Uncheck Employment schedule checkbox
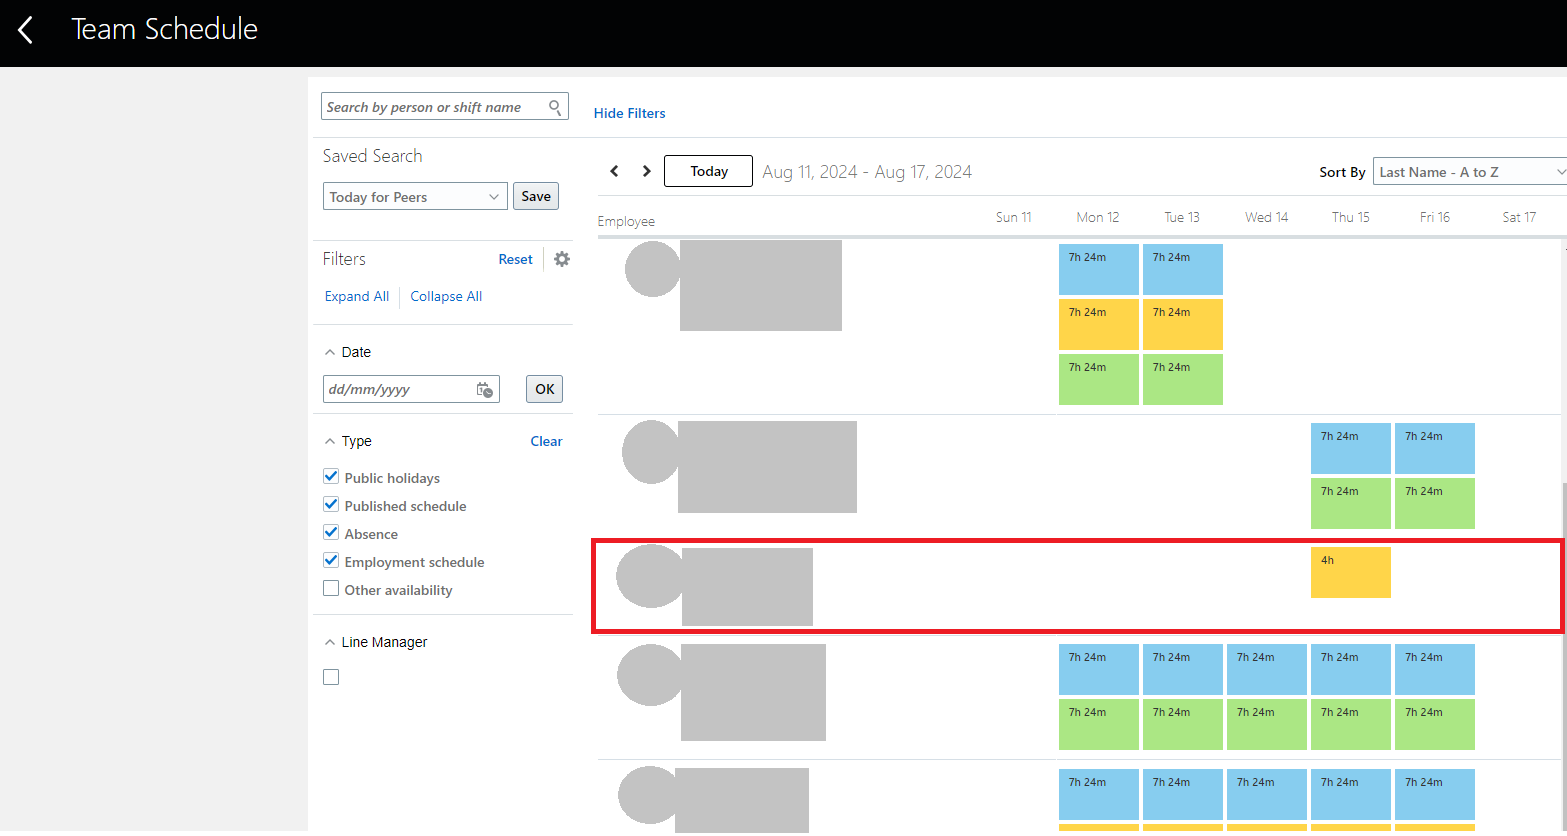 tap(331, 560)
